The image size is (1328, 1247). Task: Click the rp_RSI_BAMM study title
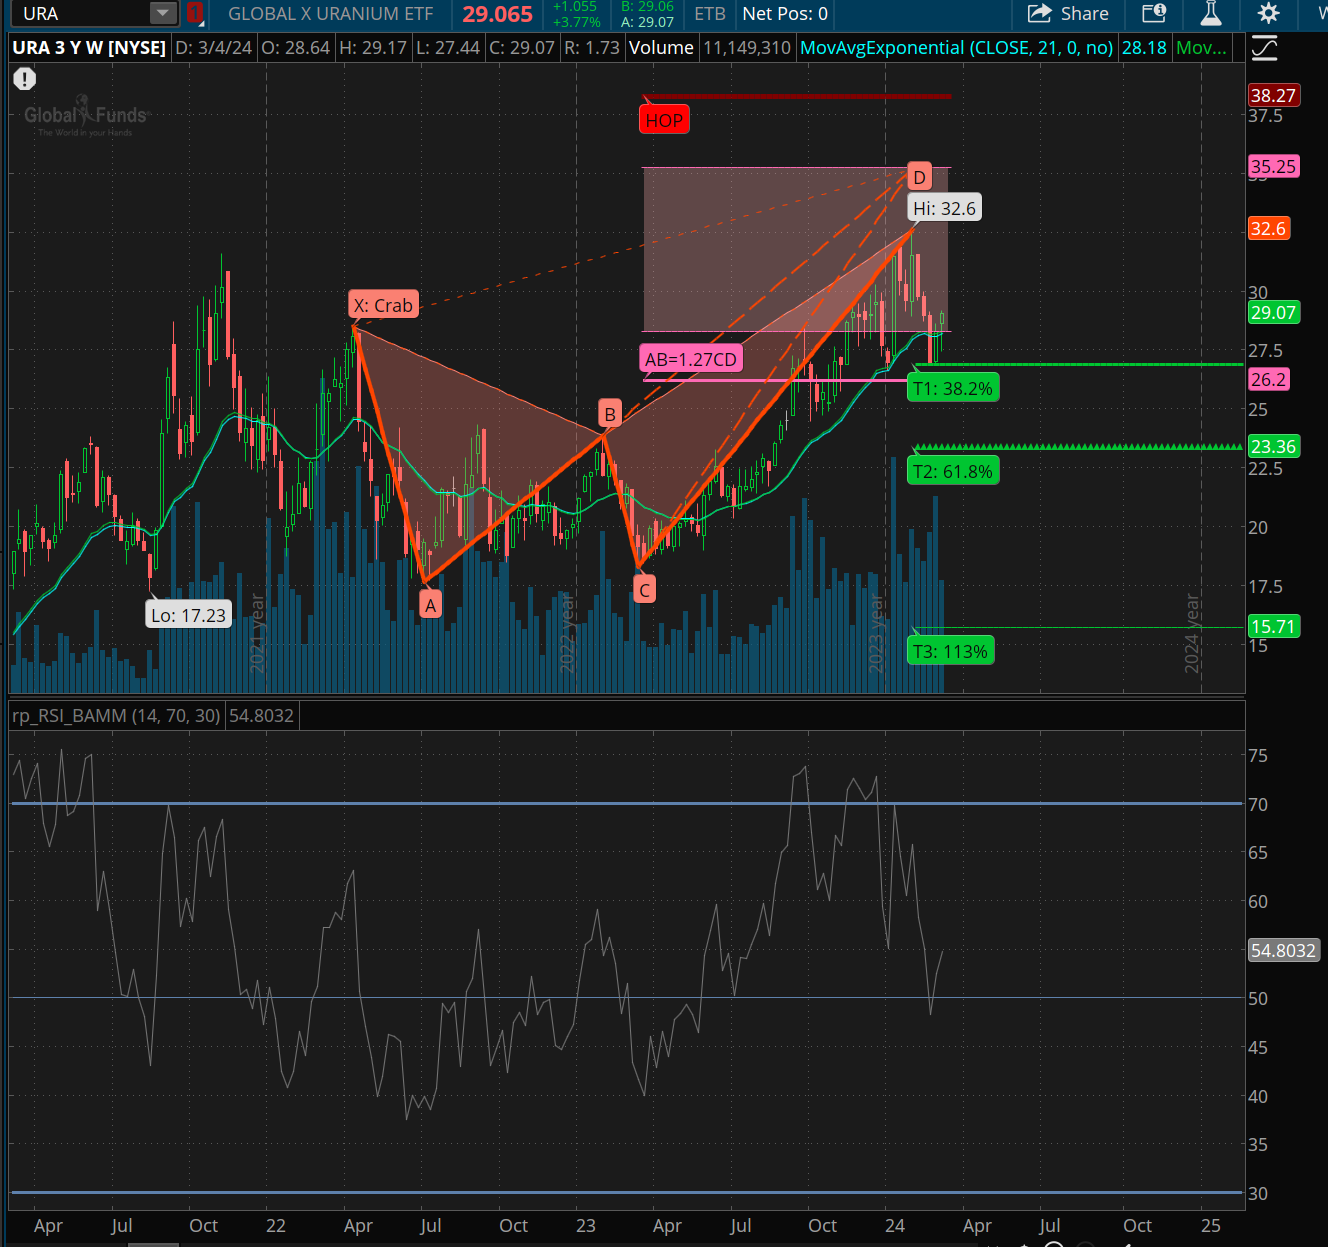tap(116, 716)
